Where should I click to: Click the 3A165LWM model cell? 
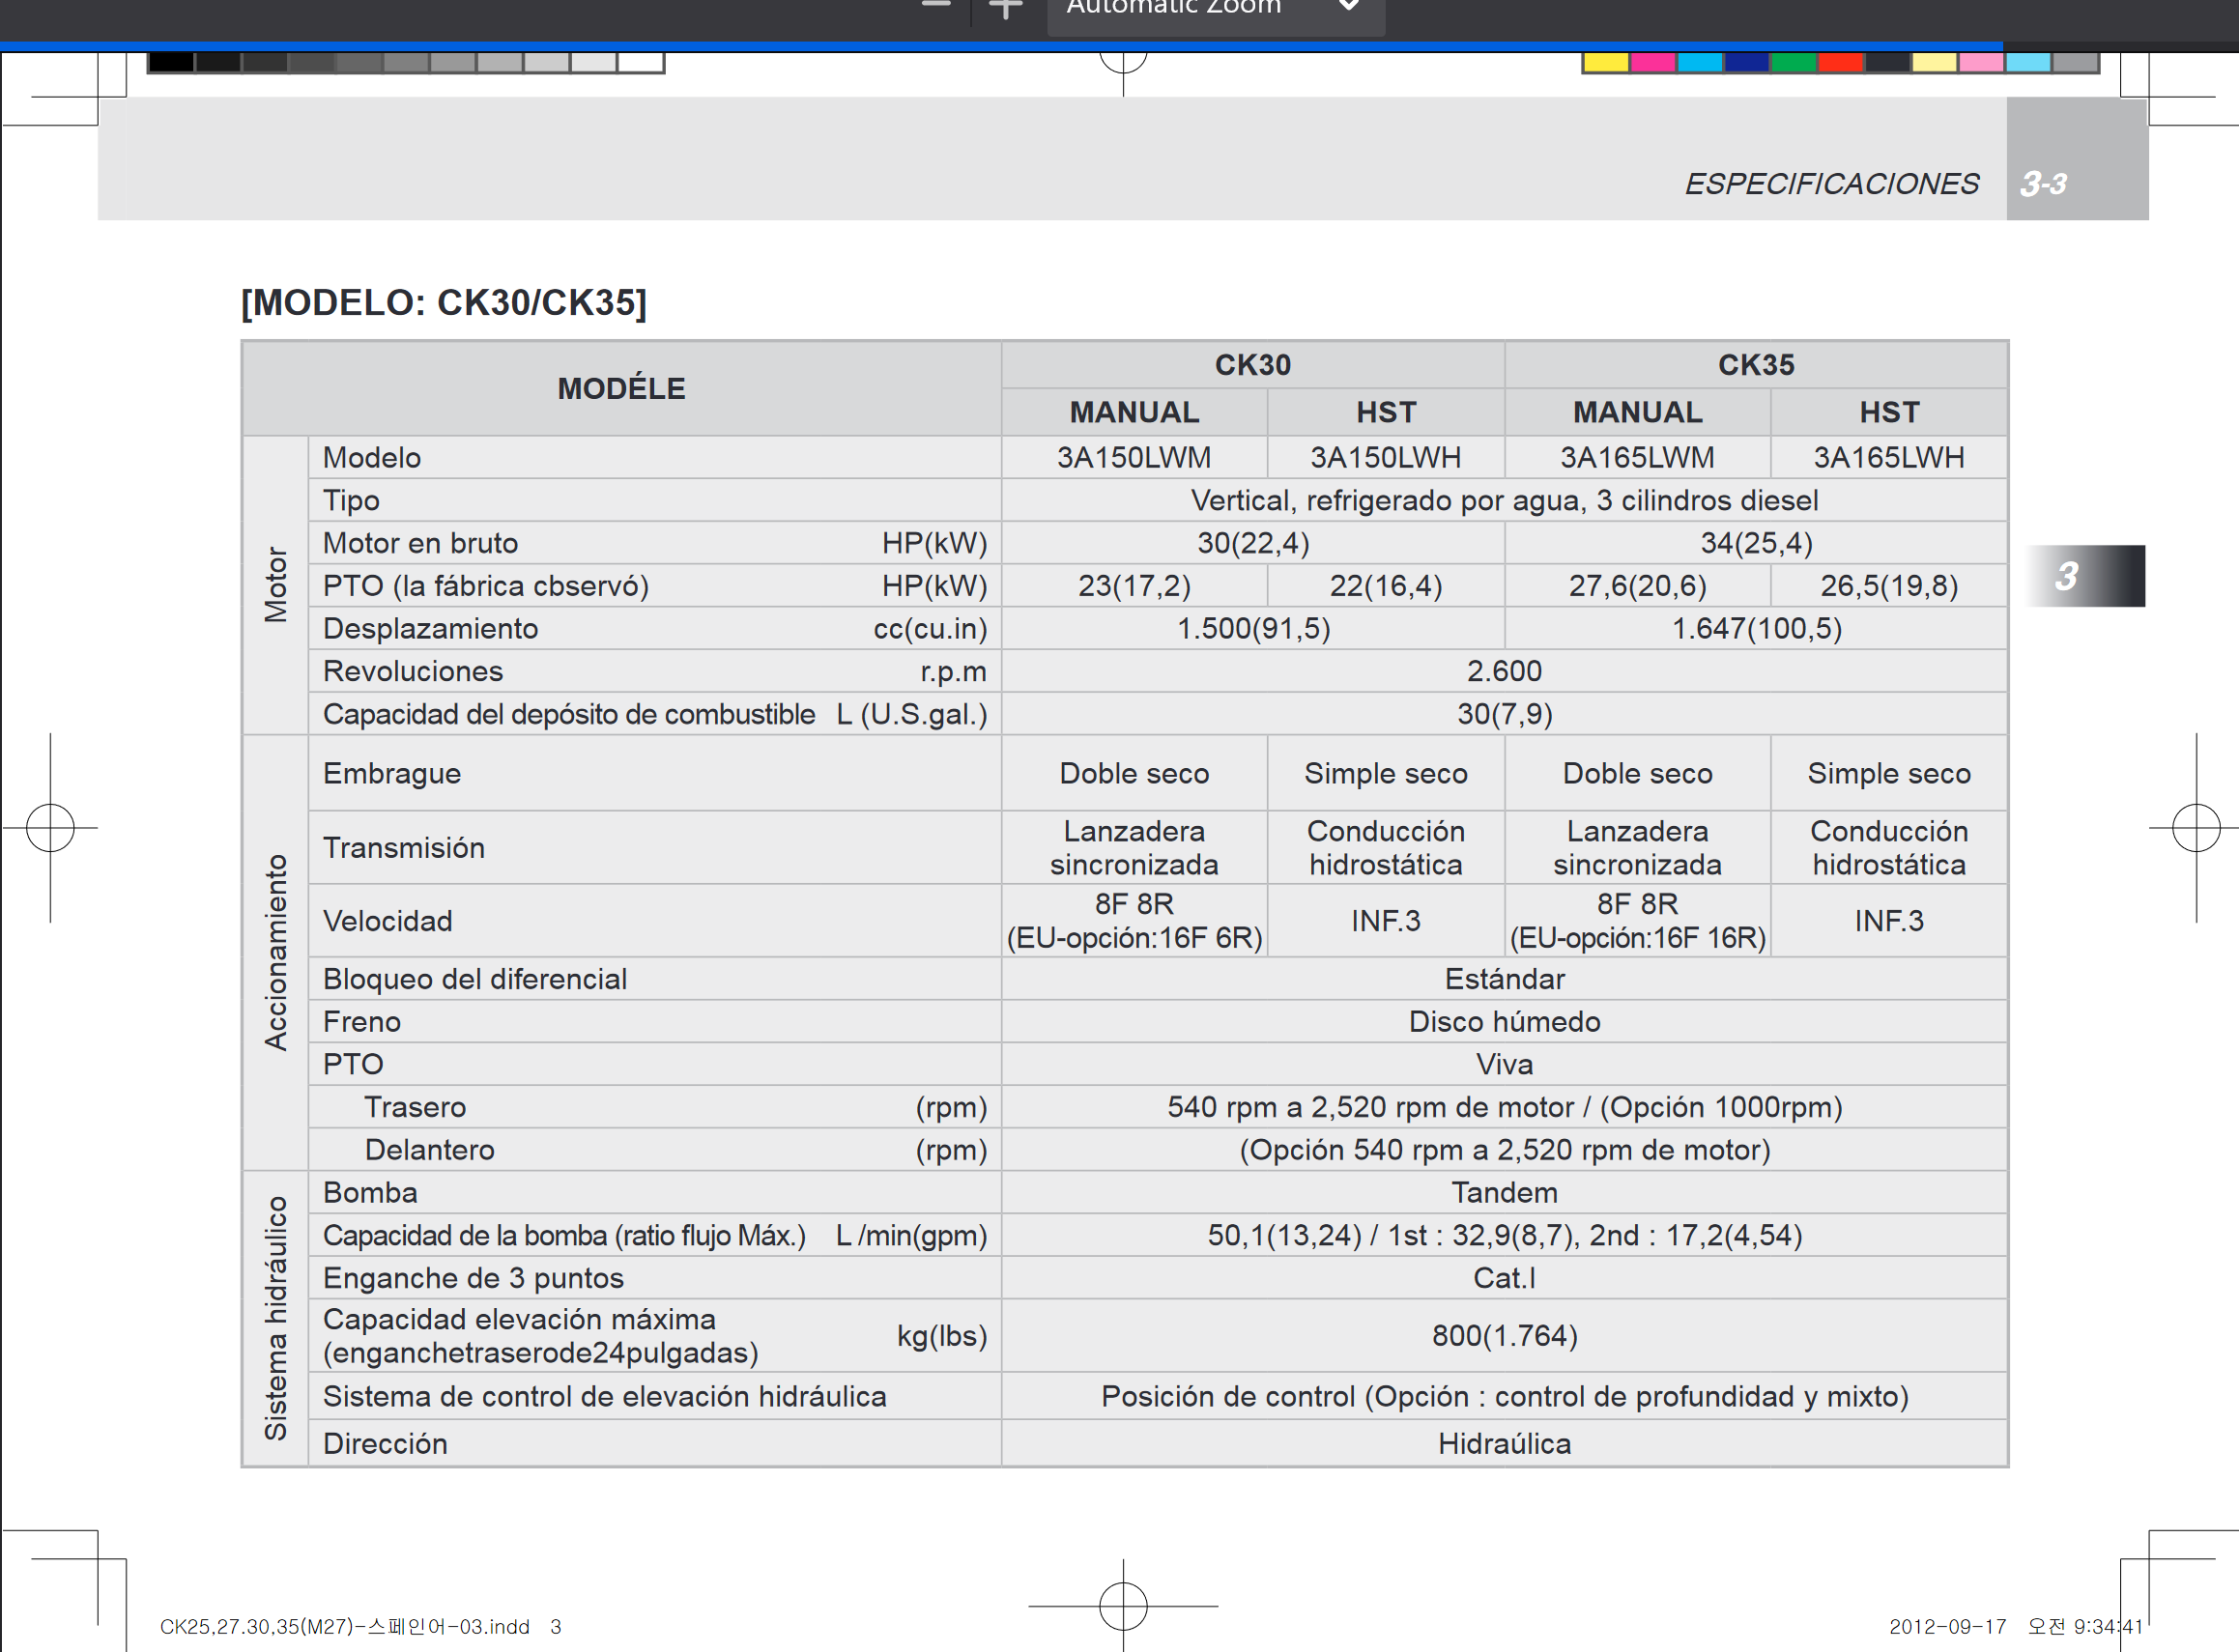[1637, 458]
